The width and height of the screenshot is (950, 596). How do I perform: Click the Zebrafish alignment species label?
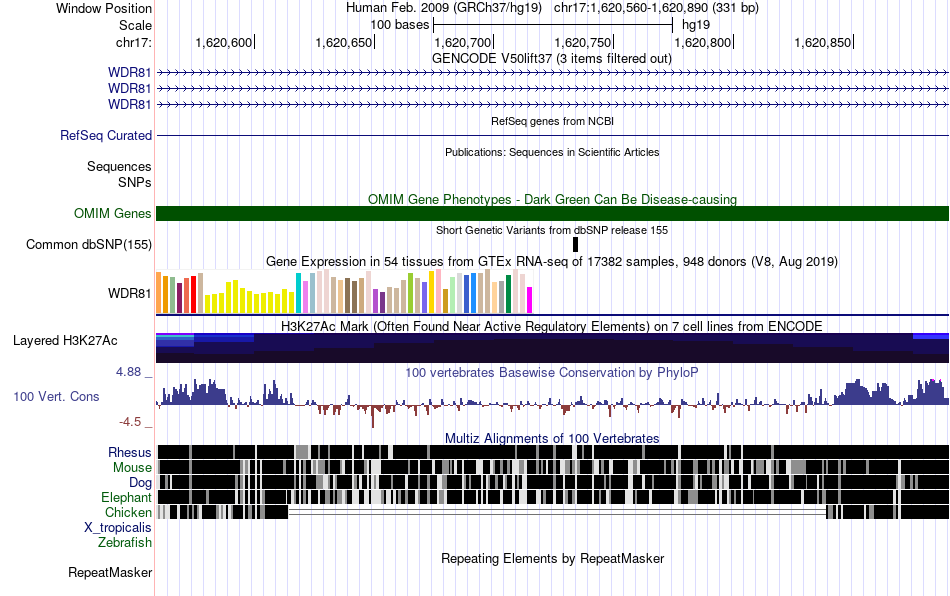(x=125, y=542)
